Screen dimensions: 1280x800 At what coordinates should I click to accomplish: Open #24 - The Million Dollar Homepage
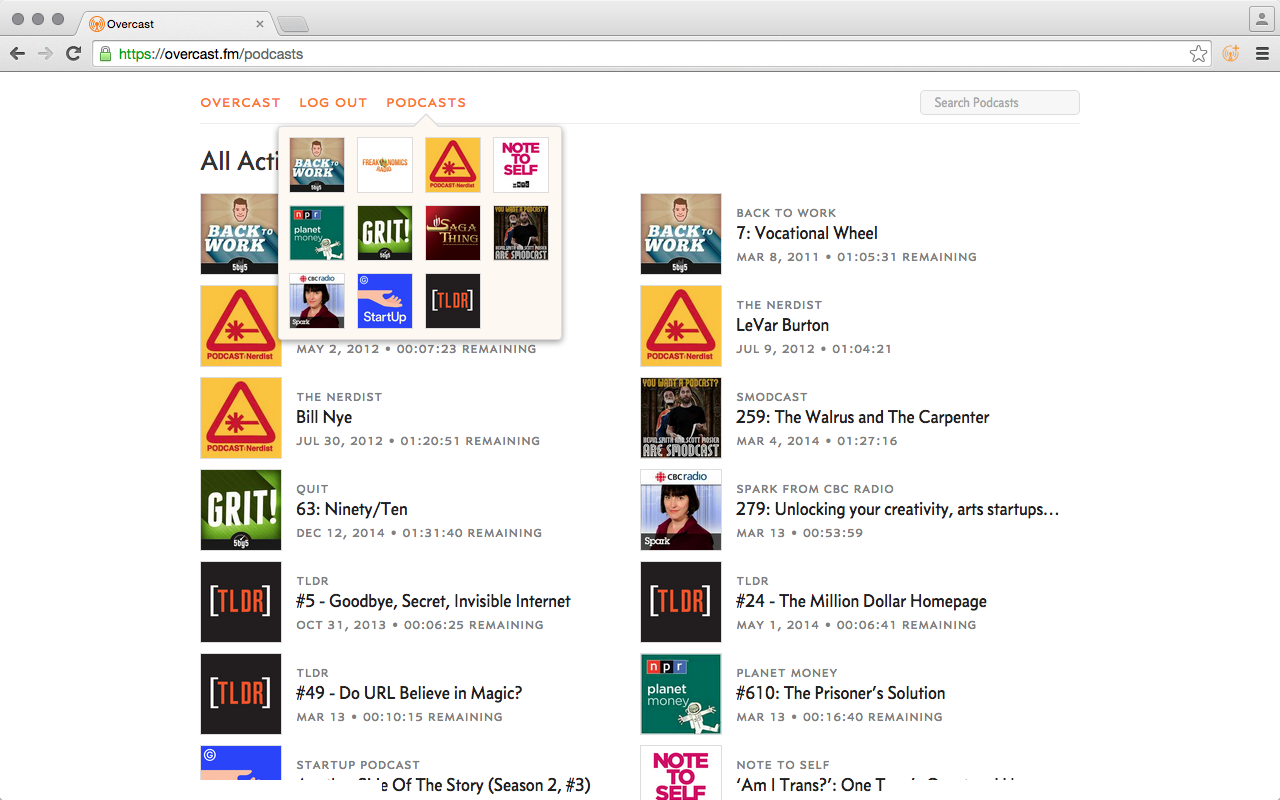(x=861, y=601)
